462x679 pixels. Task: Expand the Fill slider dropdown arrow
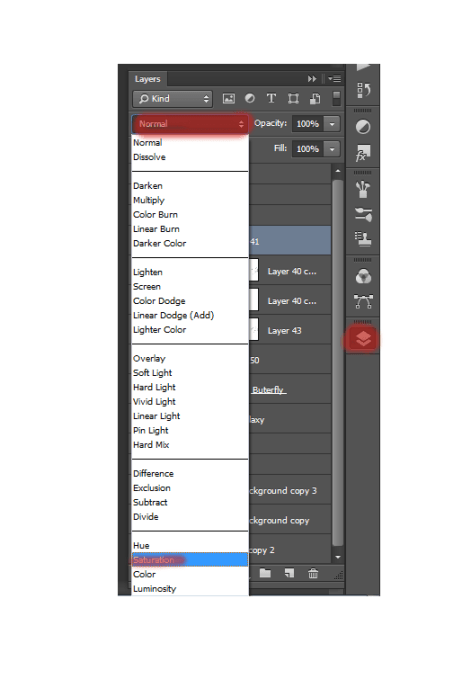pos(332,149)
